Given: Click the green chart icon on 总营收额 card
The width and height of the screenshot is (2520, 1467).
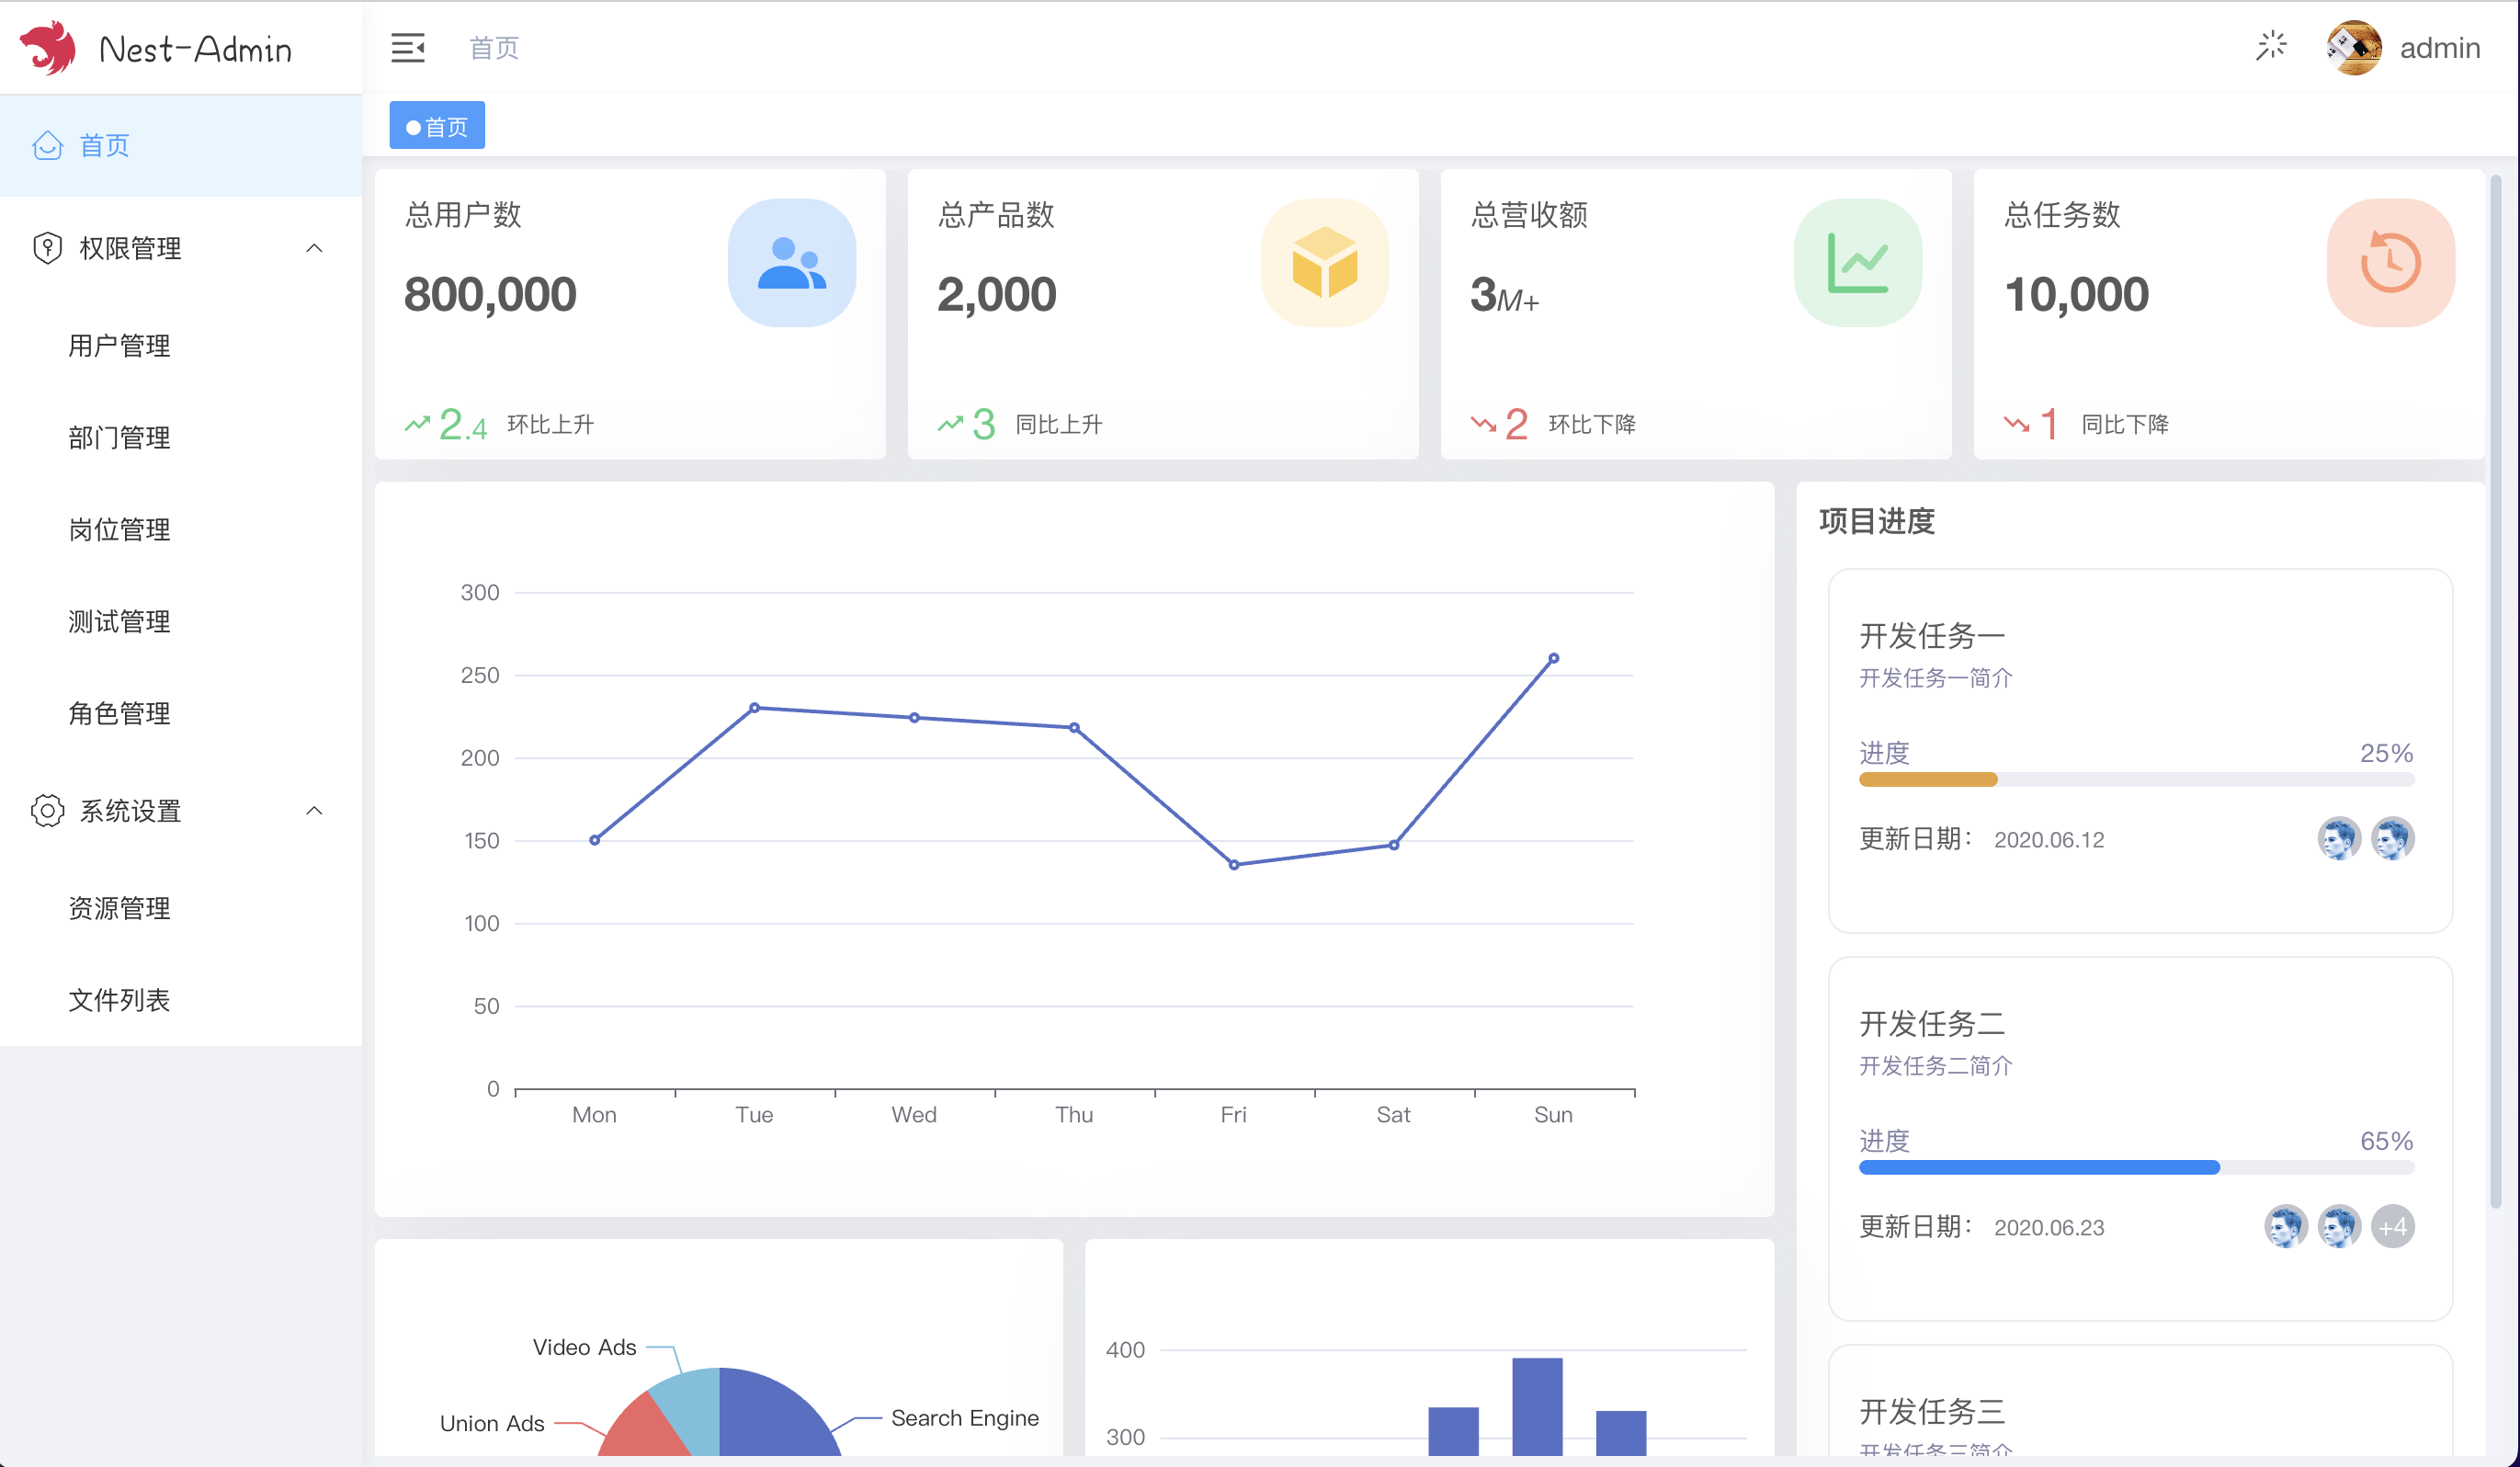Looking at the screenshot, I should tap(1857, 263).
